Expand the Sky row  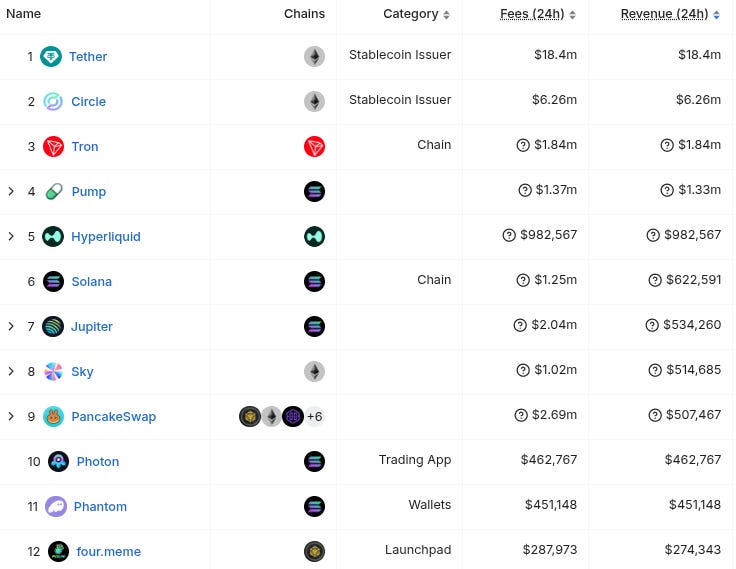coord(11,371)
